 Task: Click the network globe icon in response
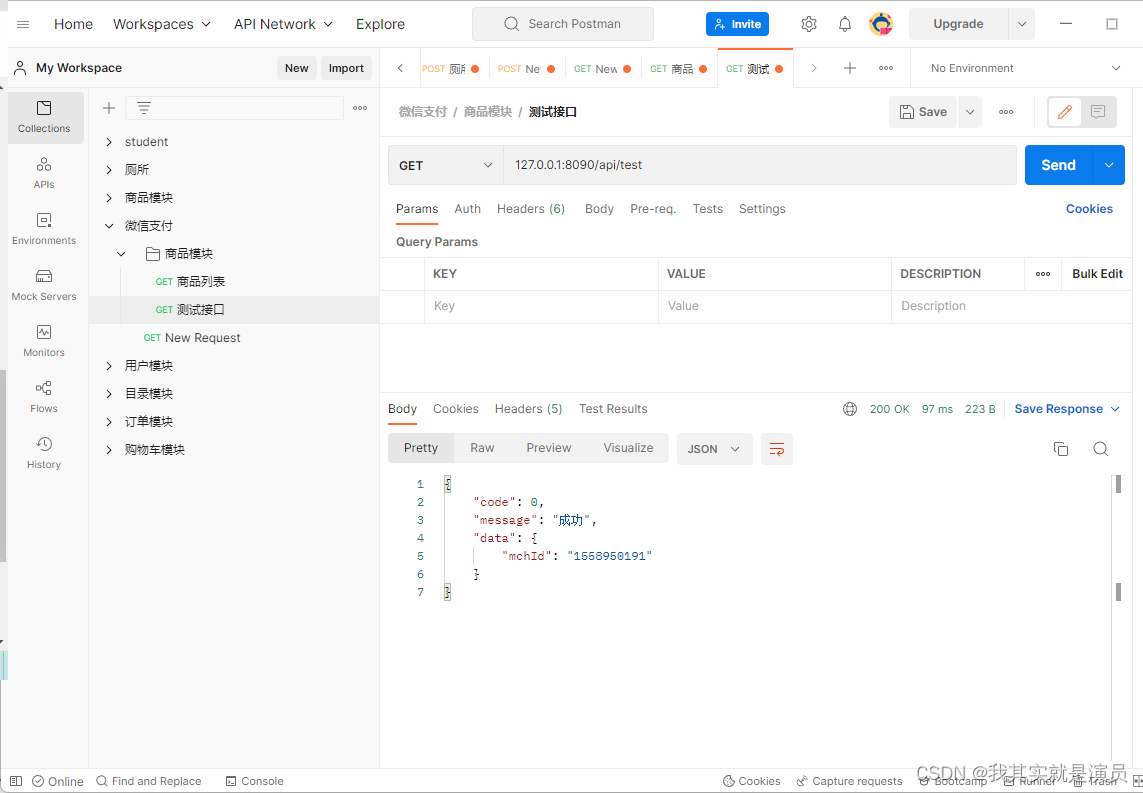[x=850, y=409]
